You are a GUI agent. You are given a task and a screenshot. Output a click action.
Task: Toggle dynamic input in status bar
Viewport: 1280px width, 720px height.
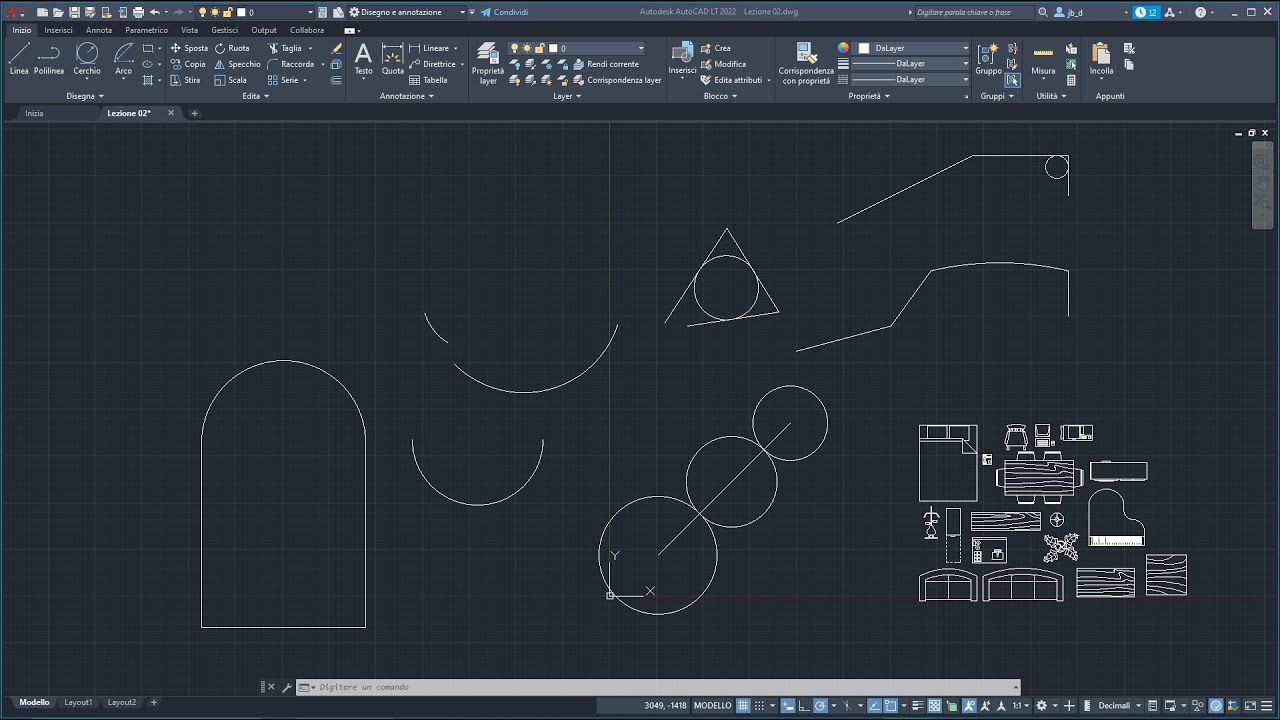788,705
